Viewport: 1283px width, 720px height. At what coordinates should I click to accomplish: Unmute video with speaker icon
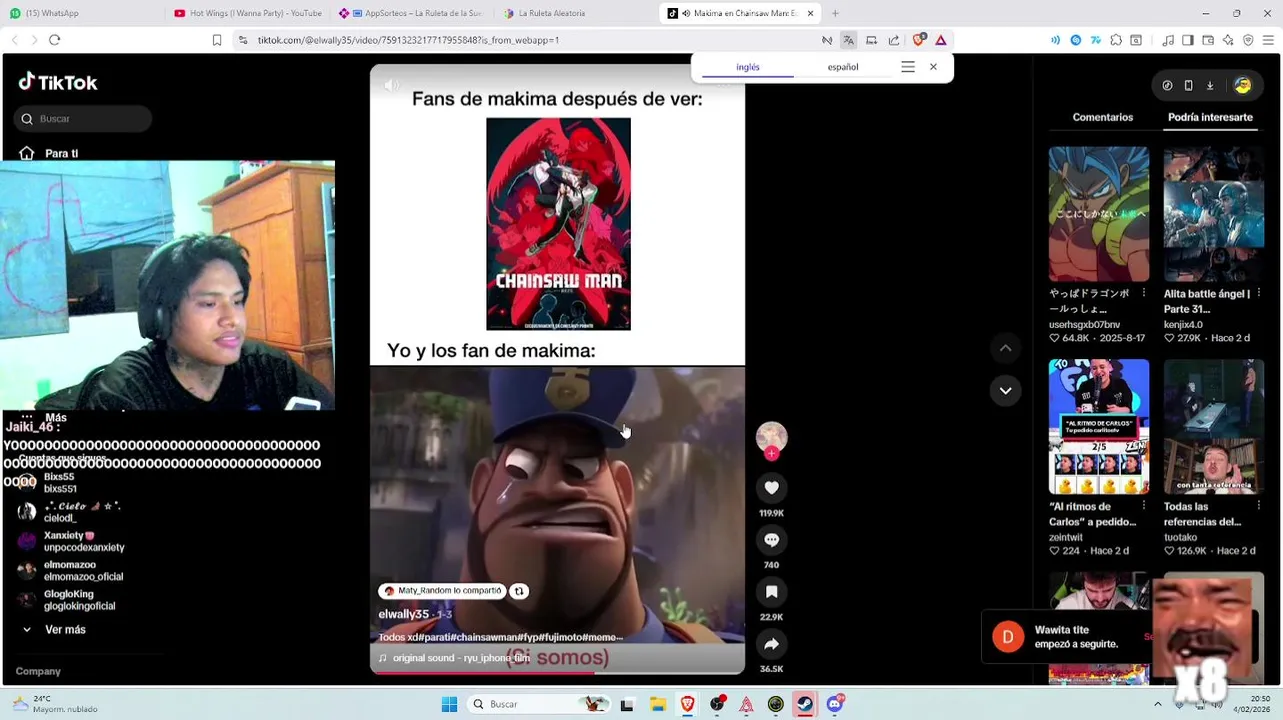[392, 85]
